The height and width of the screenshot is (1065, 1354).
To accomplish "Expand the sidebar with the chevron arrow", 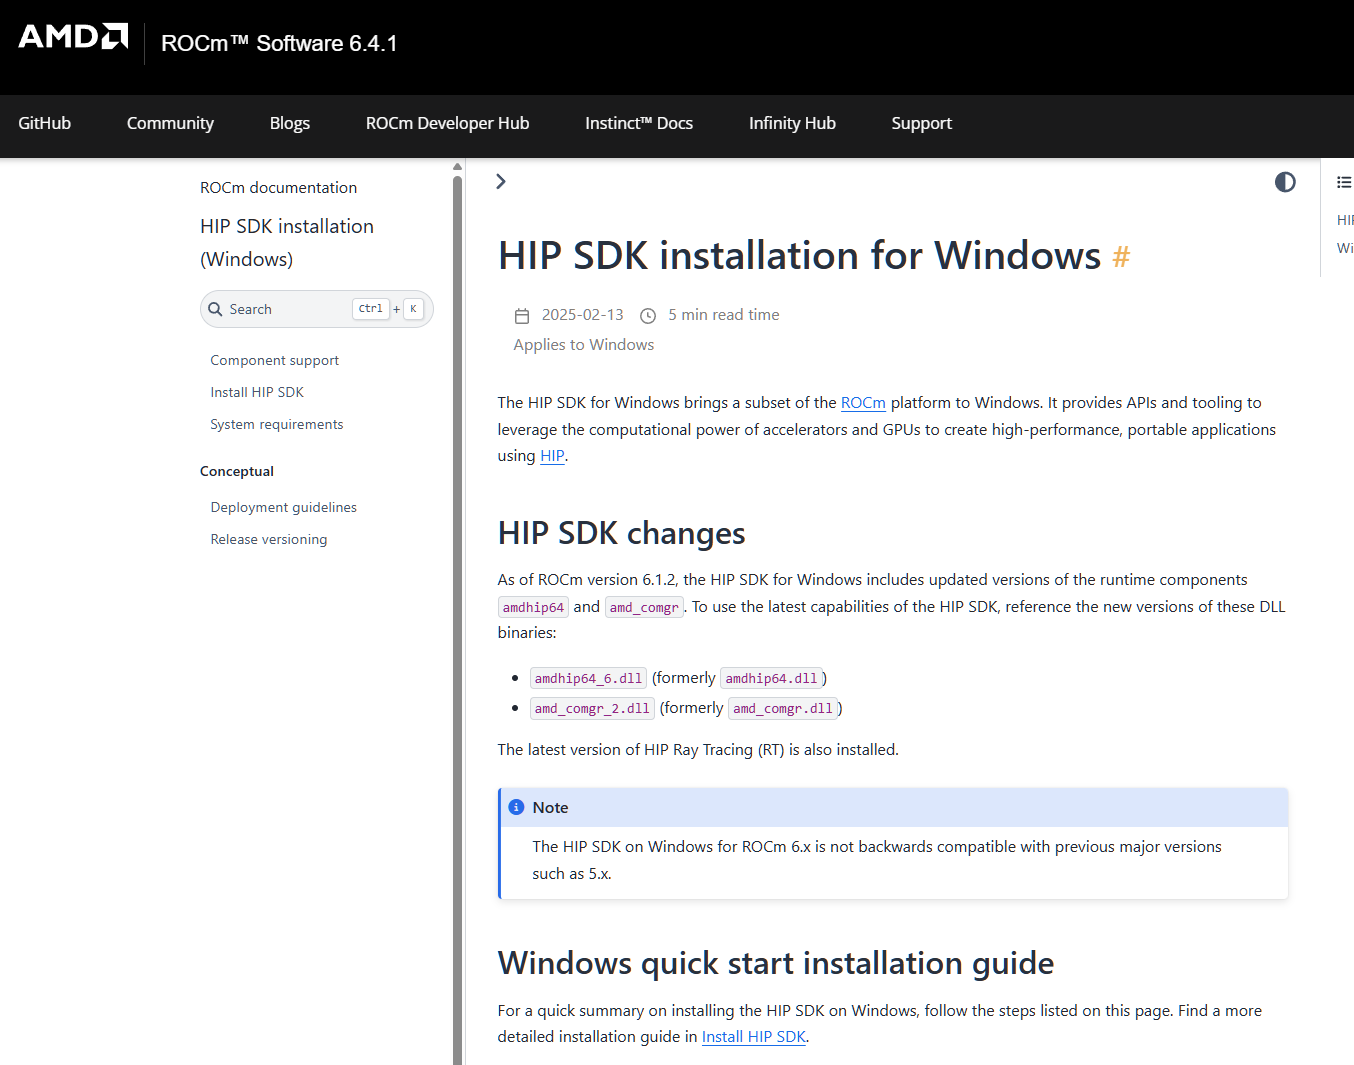I will click(x=501, y=181).
